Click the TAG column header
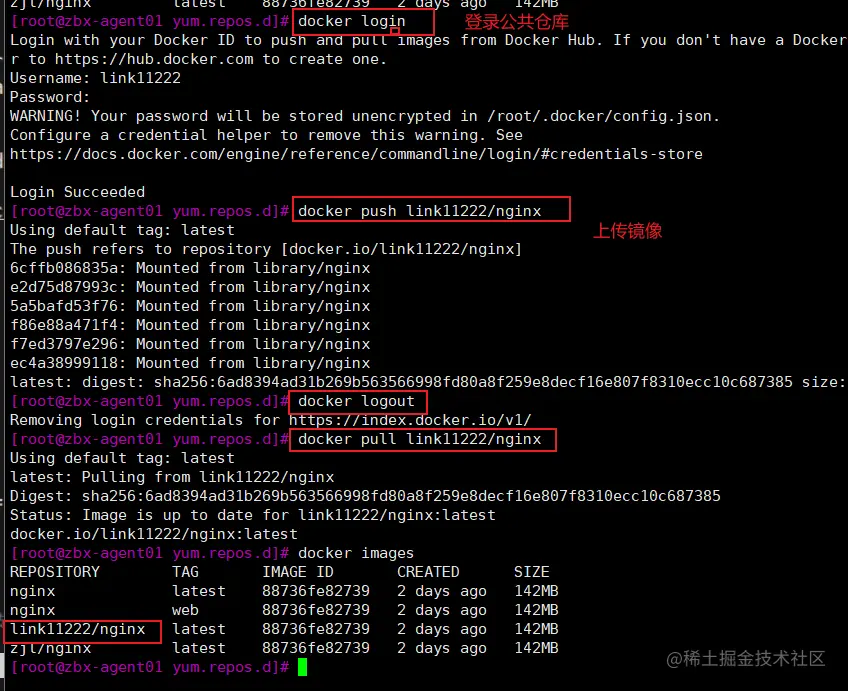The width and height of the screenshot is (848, 691). click(186, 572)
